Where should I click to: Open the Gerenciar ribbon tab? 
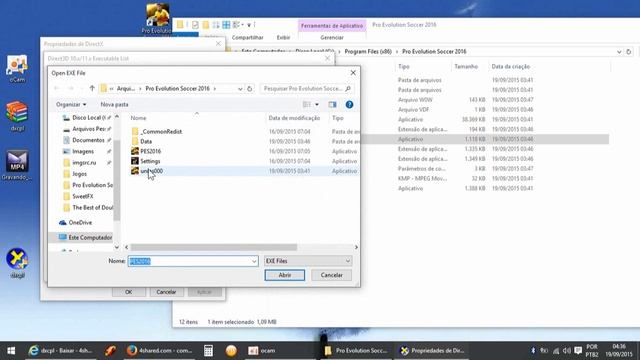tap(332, 38)
